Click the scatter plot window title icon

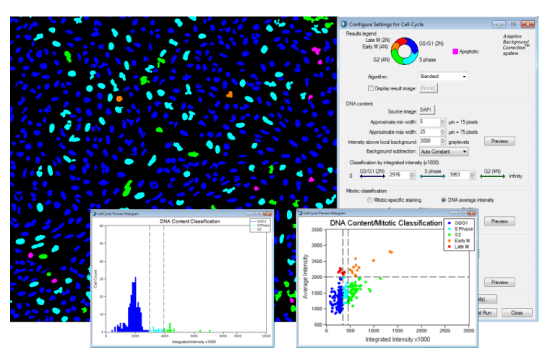coord(300,213)
